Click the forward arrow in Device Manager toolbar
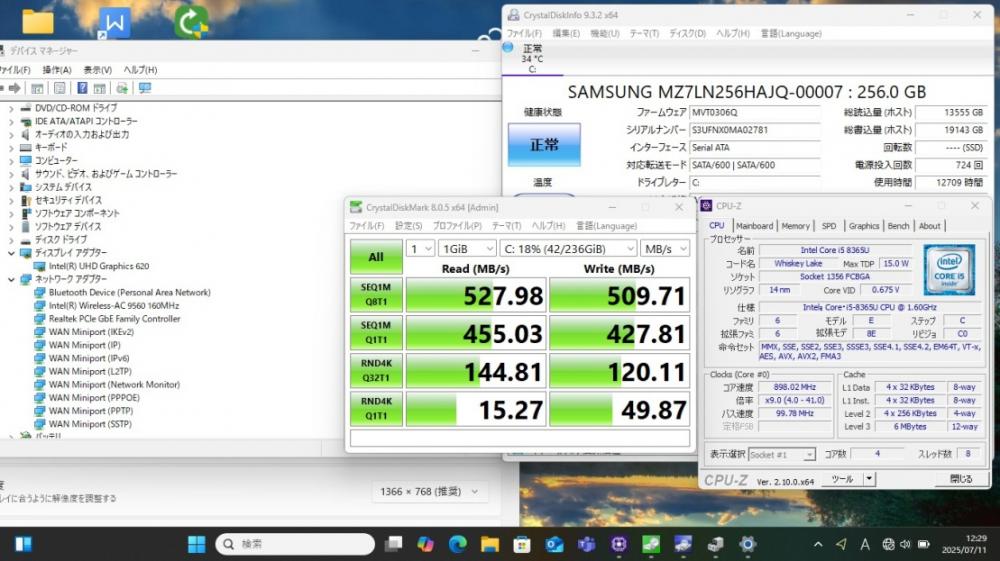The height and width of the screenshot is (561, 1000). pyautogui.click(x=14, y=88)
